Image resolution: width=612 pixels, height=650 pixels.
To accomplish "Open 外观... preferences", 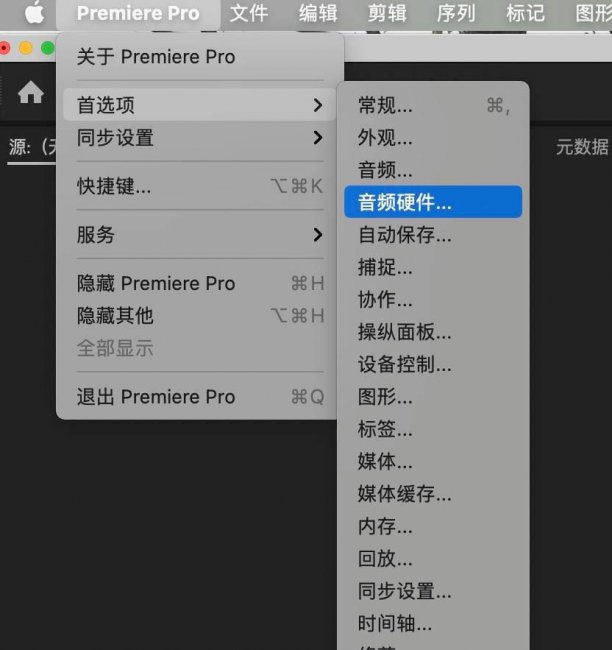I will click(x=433, y=137).
